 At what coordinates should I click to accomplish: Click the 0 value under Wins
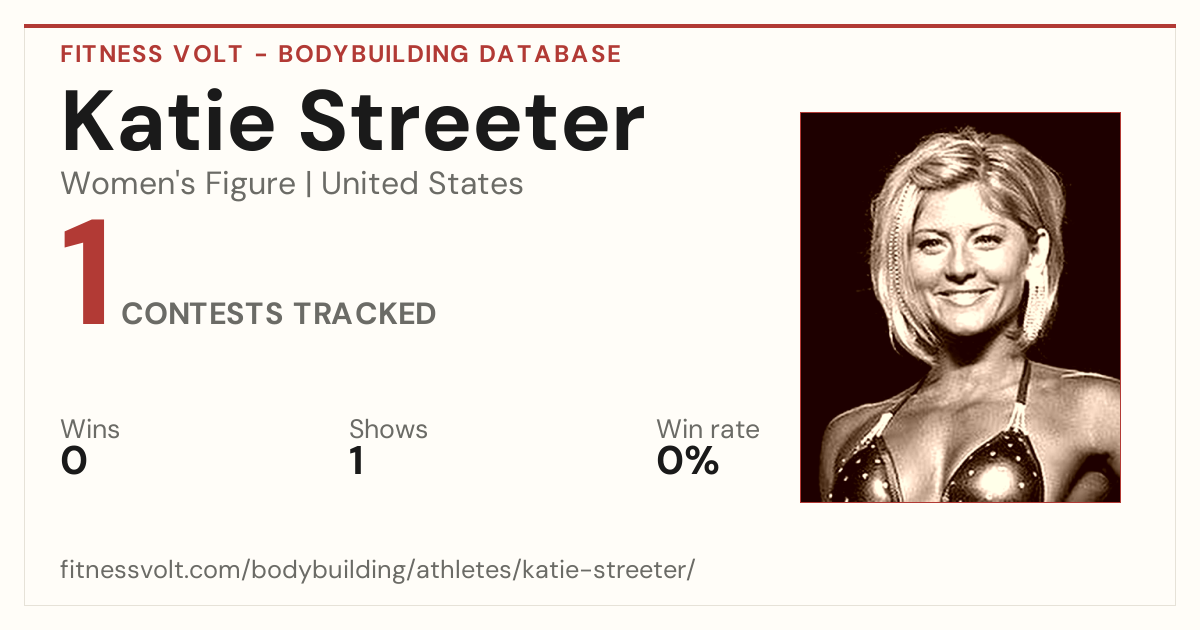pyautogui.click(x=74, y=461)
